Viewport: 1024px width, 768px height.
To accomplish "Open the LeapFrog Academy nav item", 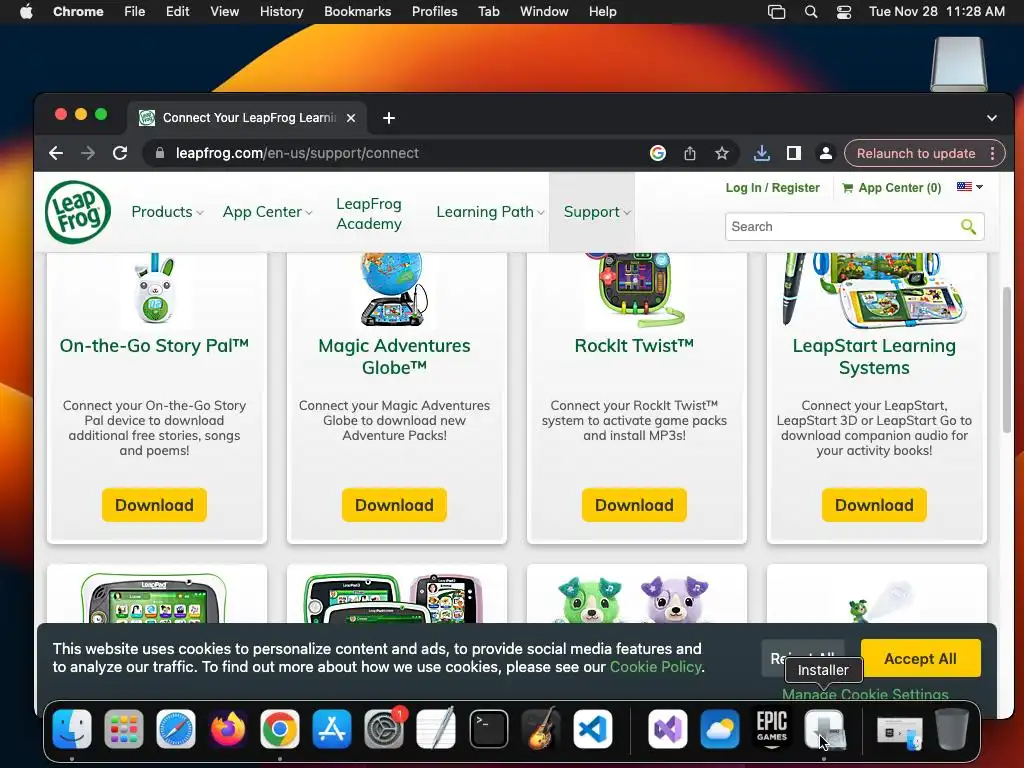I will (369, 214).
